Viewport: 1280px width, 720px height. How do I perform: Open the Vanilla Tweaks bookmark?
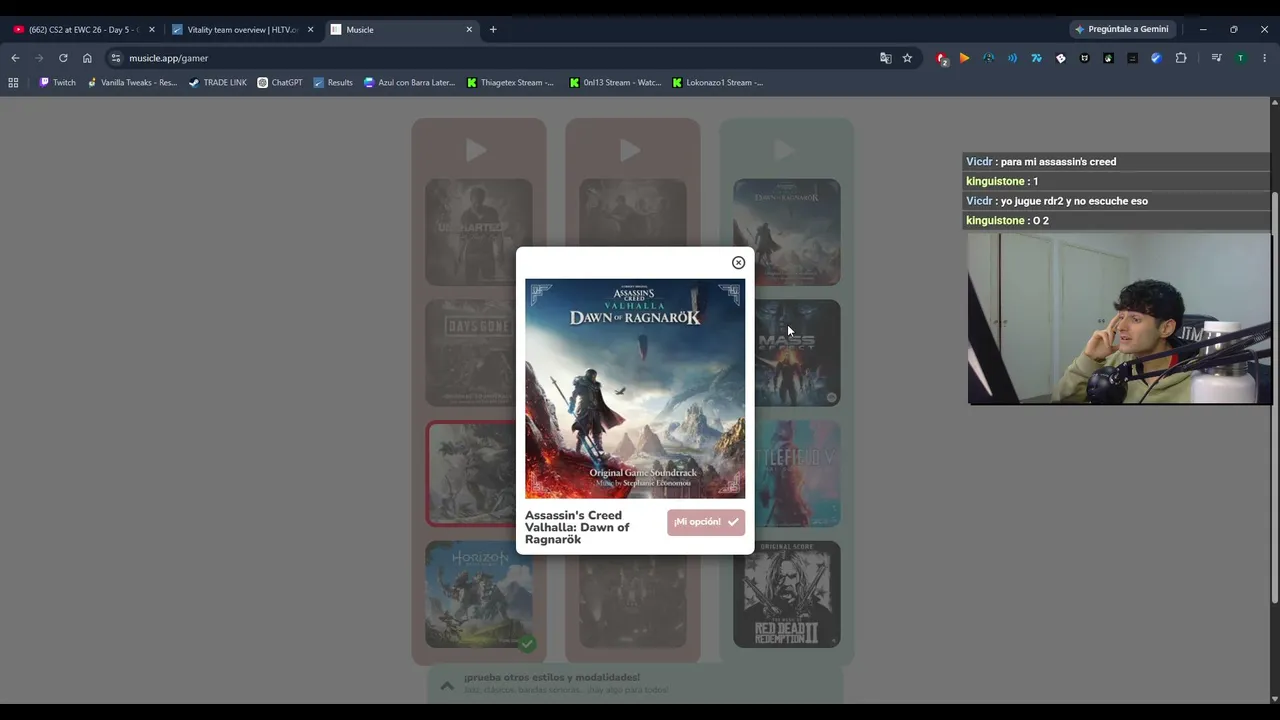coord(132,83)
